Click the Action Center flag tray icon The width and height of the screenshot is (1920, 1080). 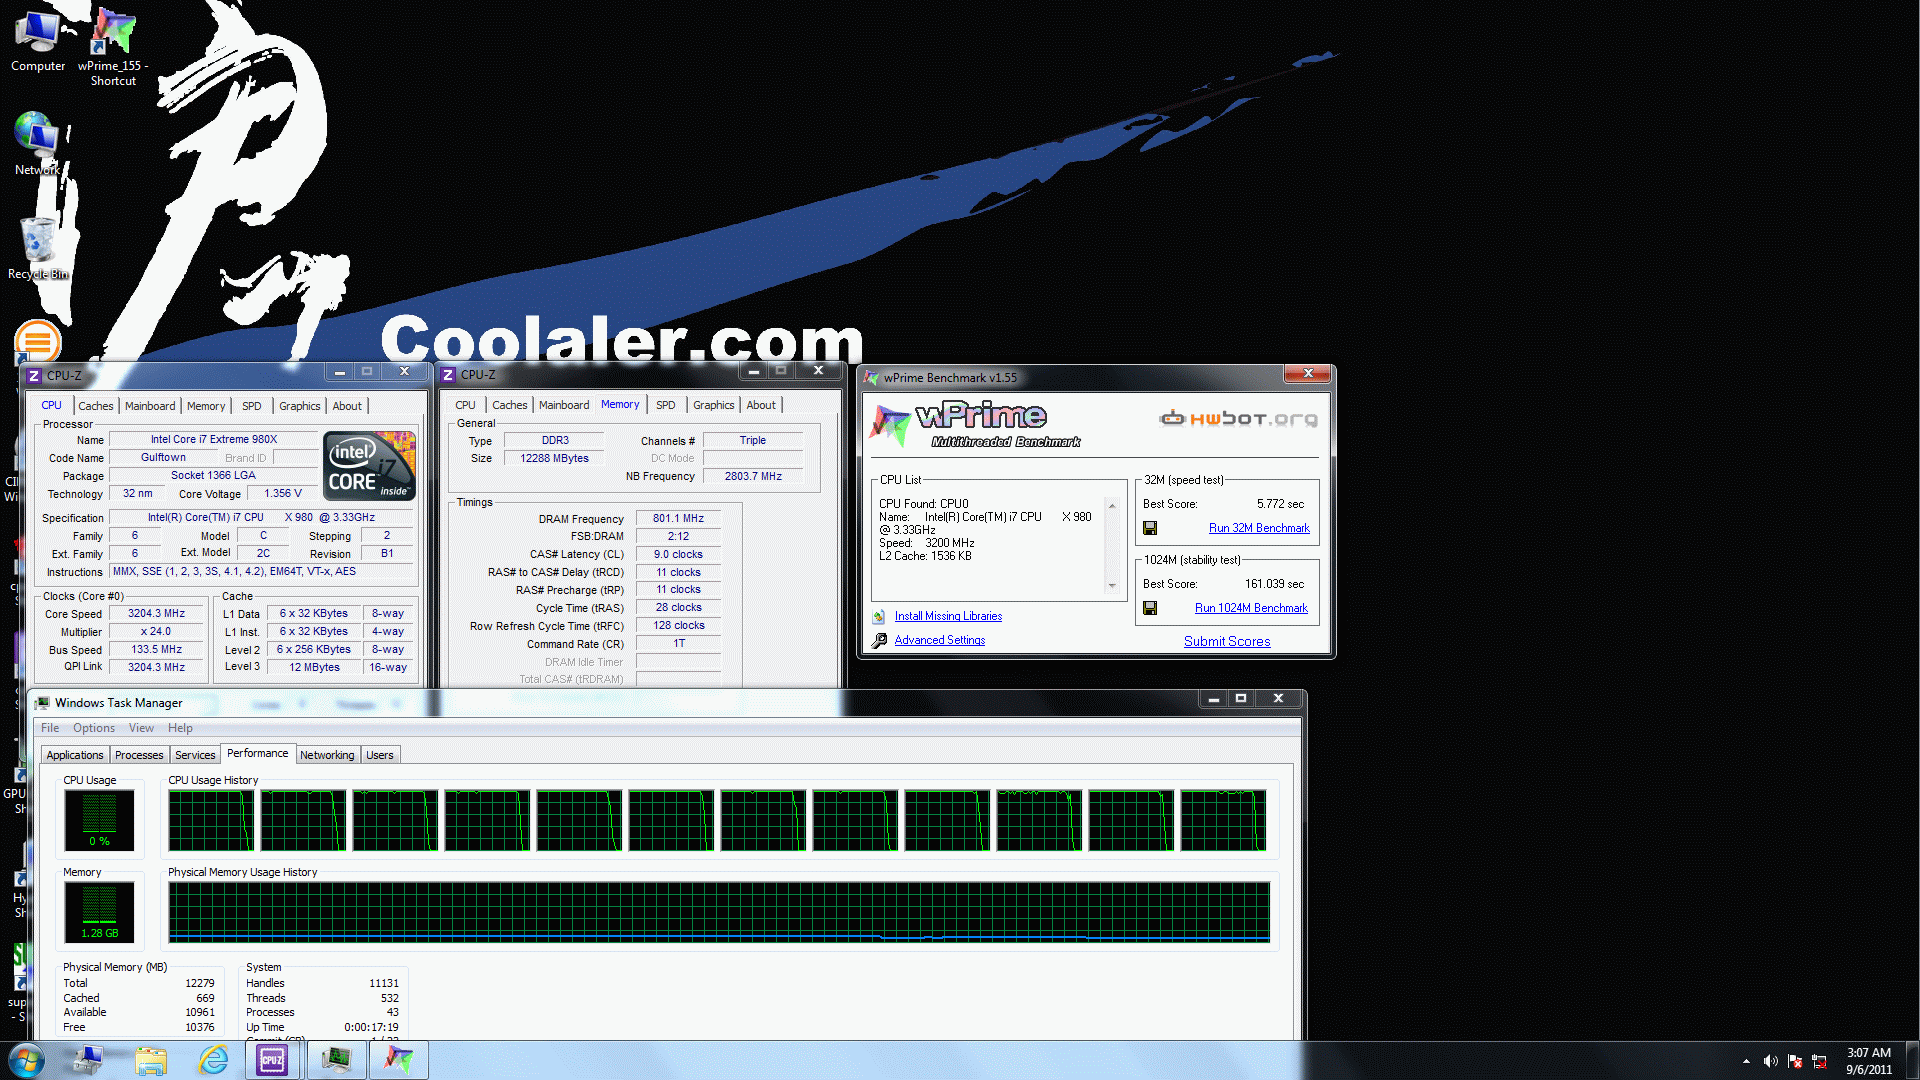click(1795, 1061)
